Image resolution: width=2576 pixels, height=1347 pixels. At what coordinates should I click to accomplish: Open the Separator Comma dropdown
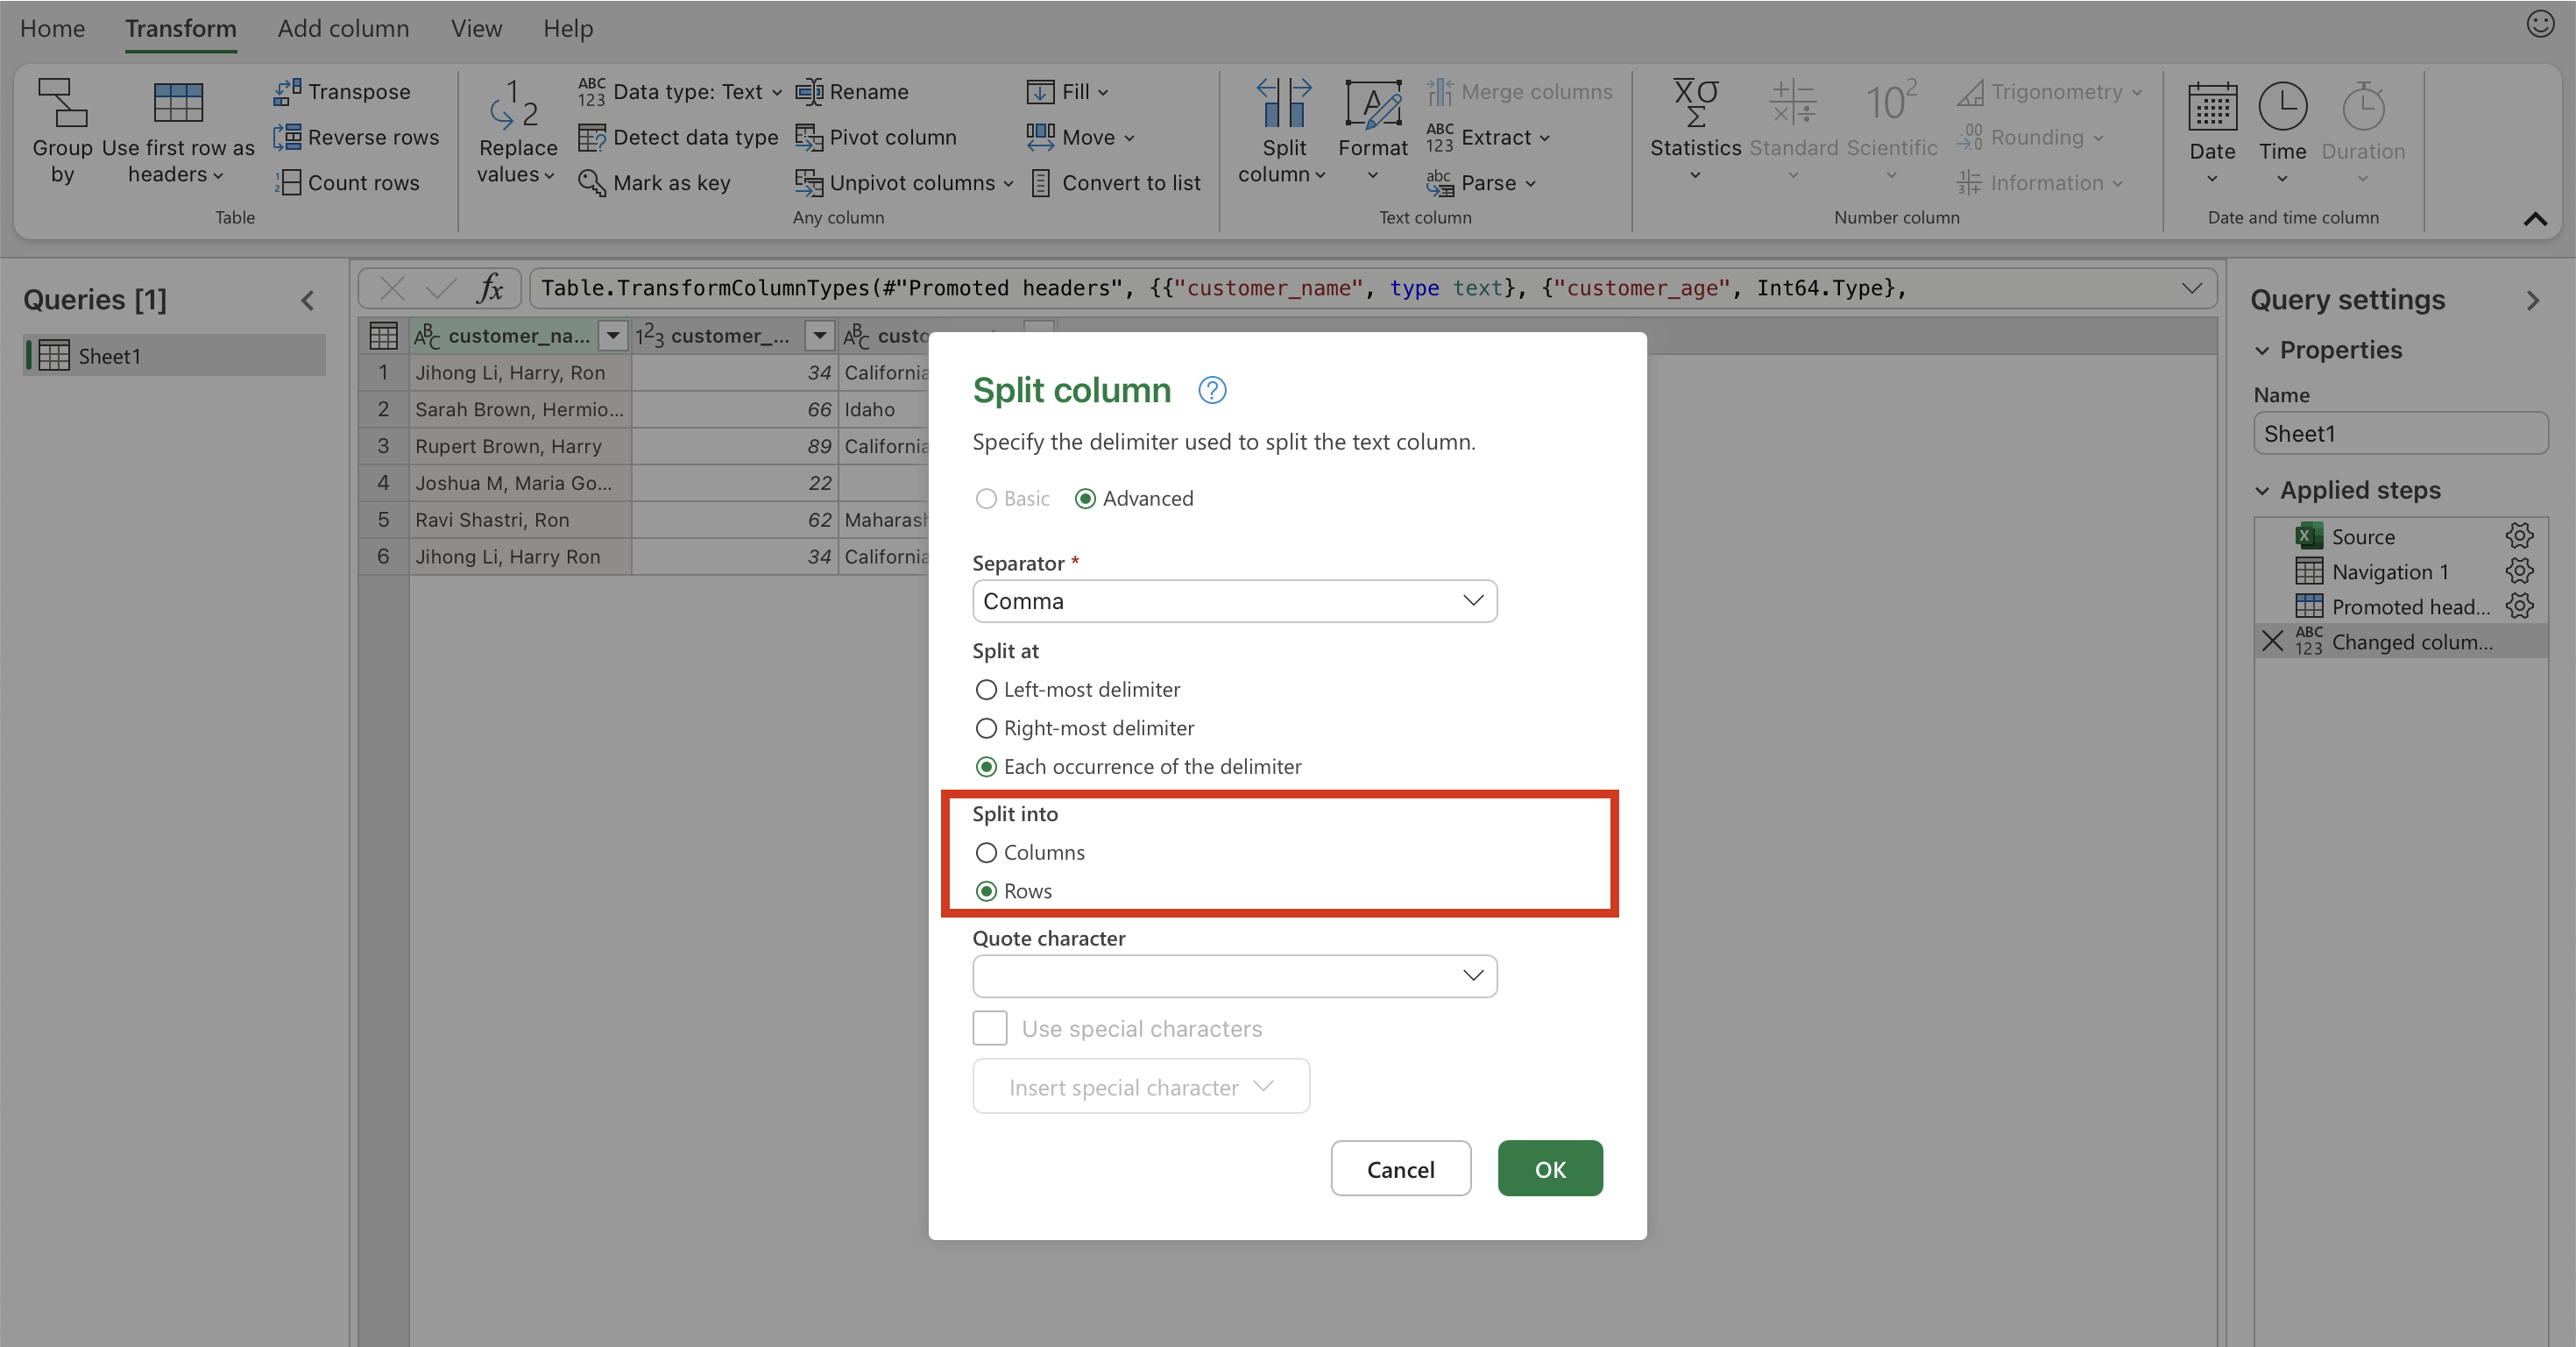coord(1234,601)
